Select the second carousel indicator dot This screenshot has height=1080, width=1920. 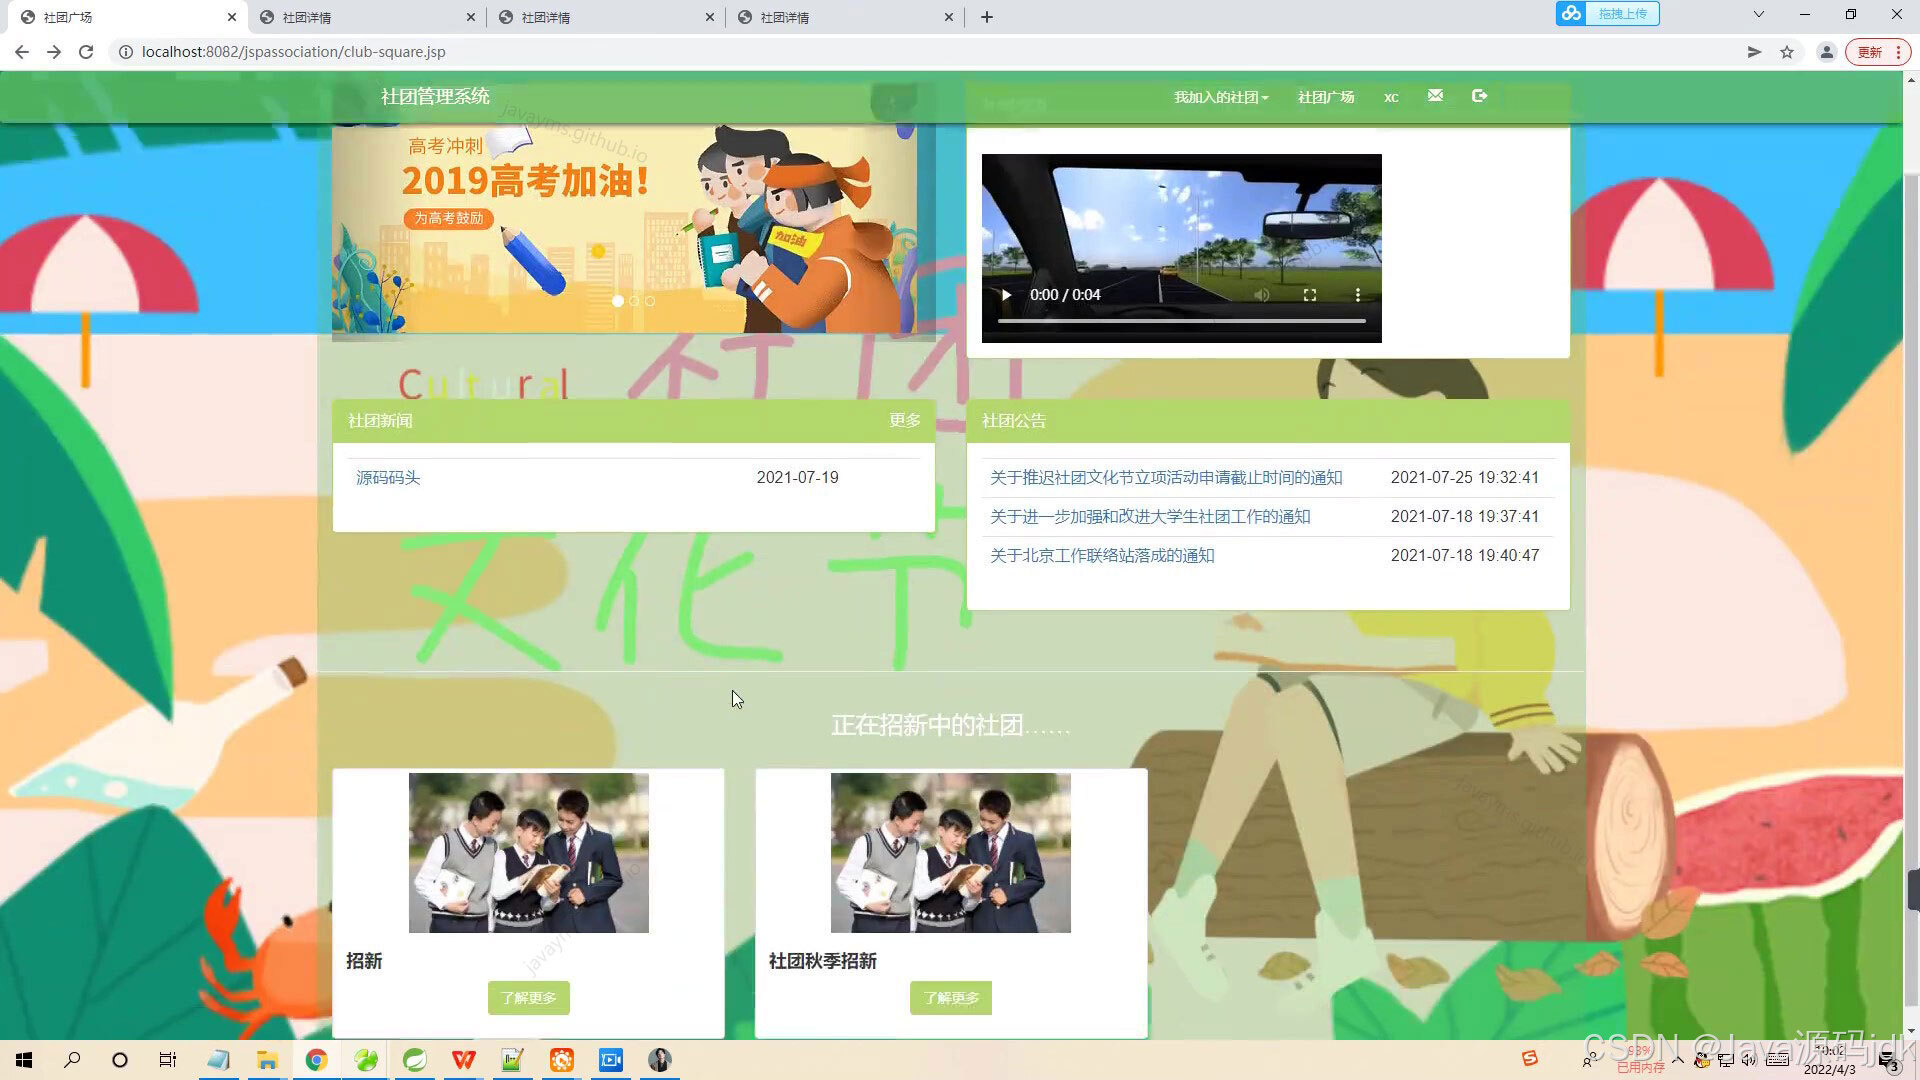pyautogui.click(x=634, y=301)
